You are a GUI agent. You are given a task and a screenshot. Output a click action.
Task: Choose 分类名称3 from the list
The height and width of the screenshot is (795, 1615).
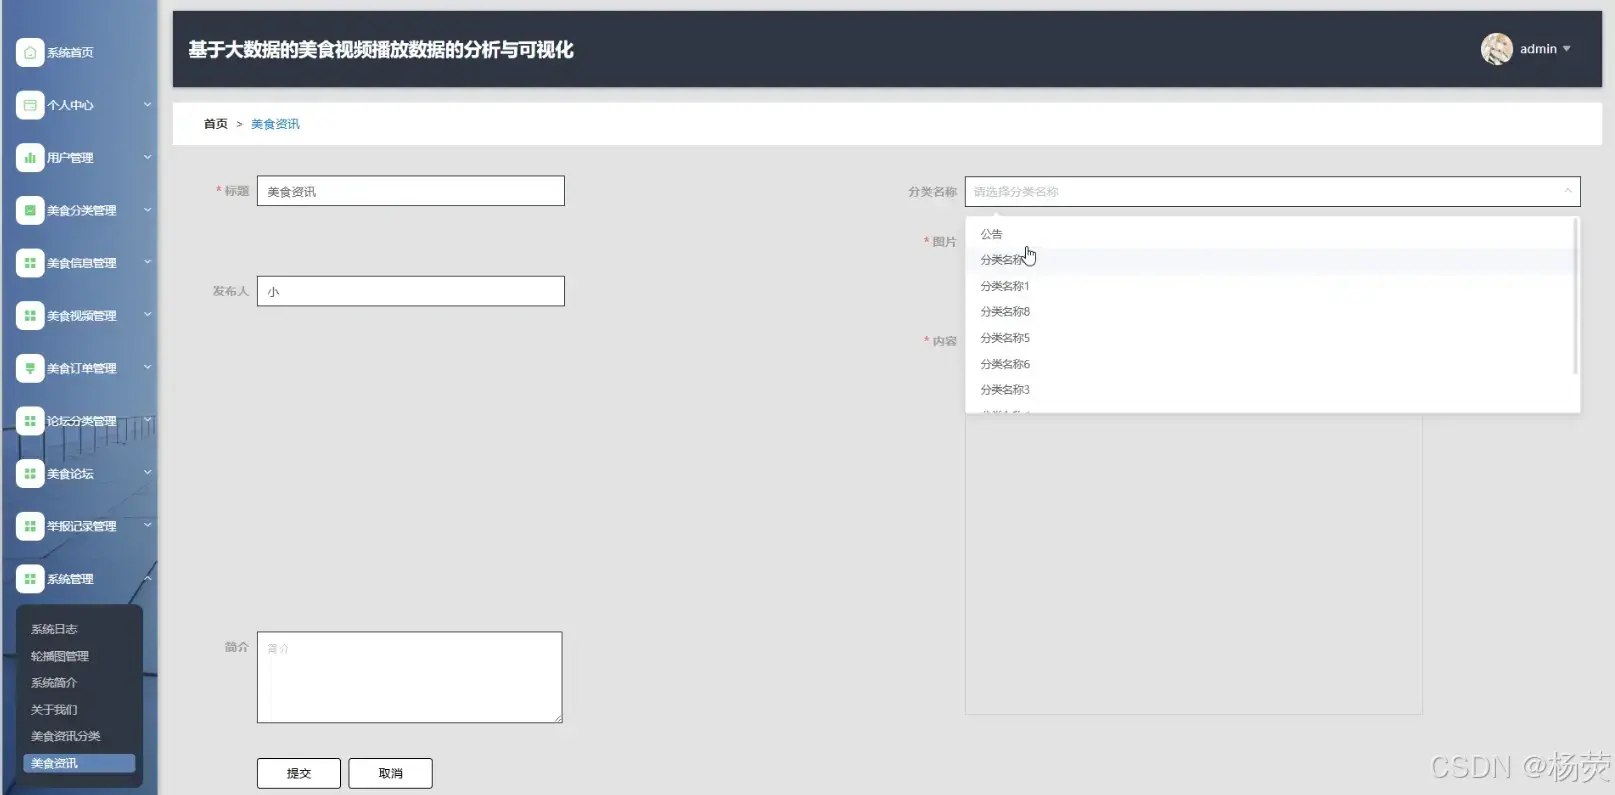point(1272,390)
